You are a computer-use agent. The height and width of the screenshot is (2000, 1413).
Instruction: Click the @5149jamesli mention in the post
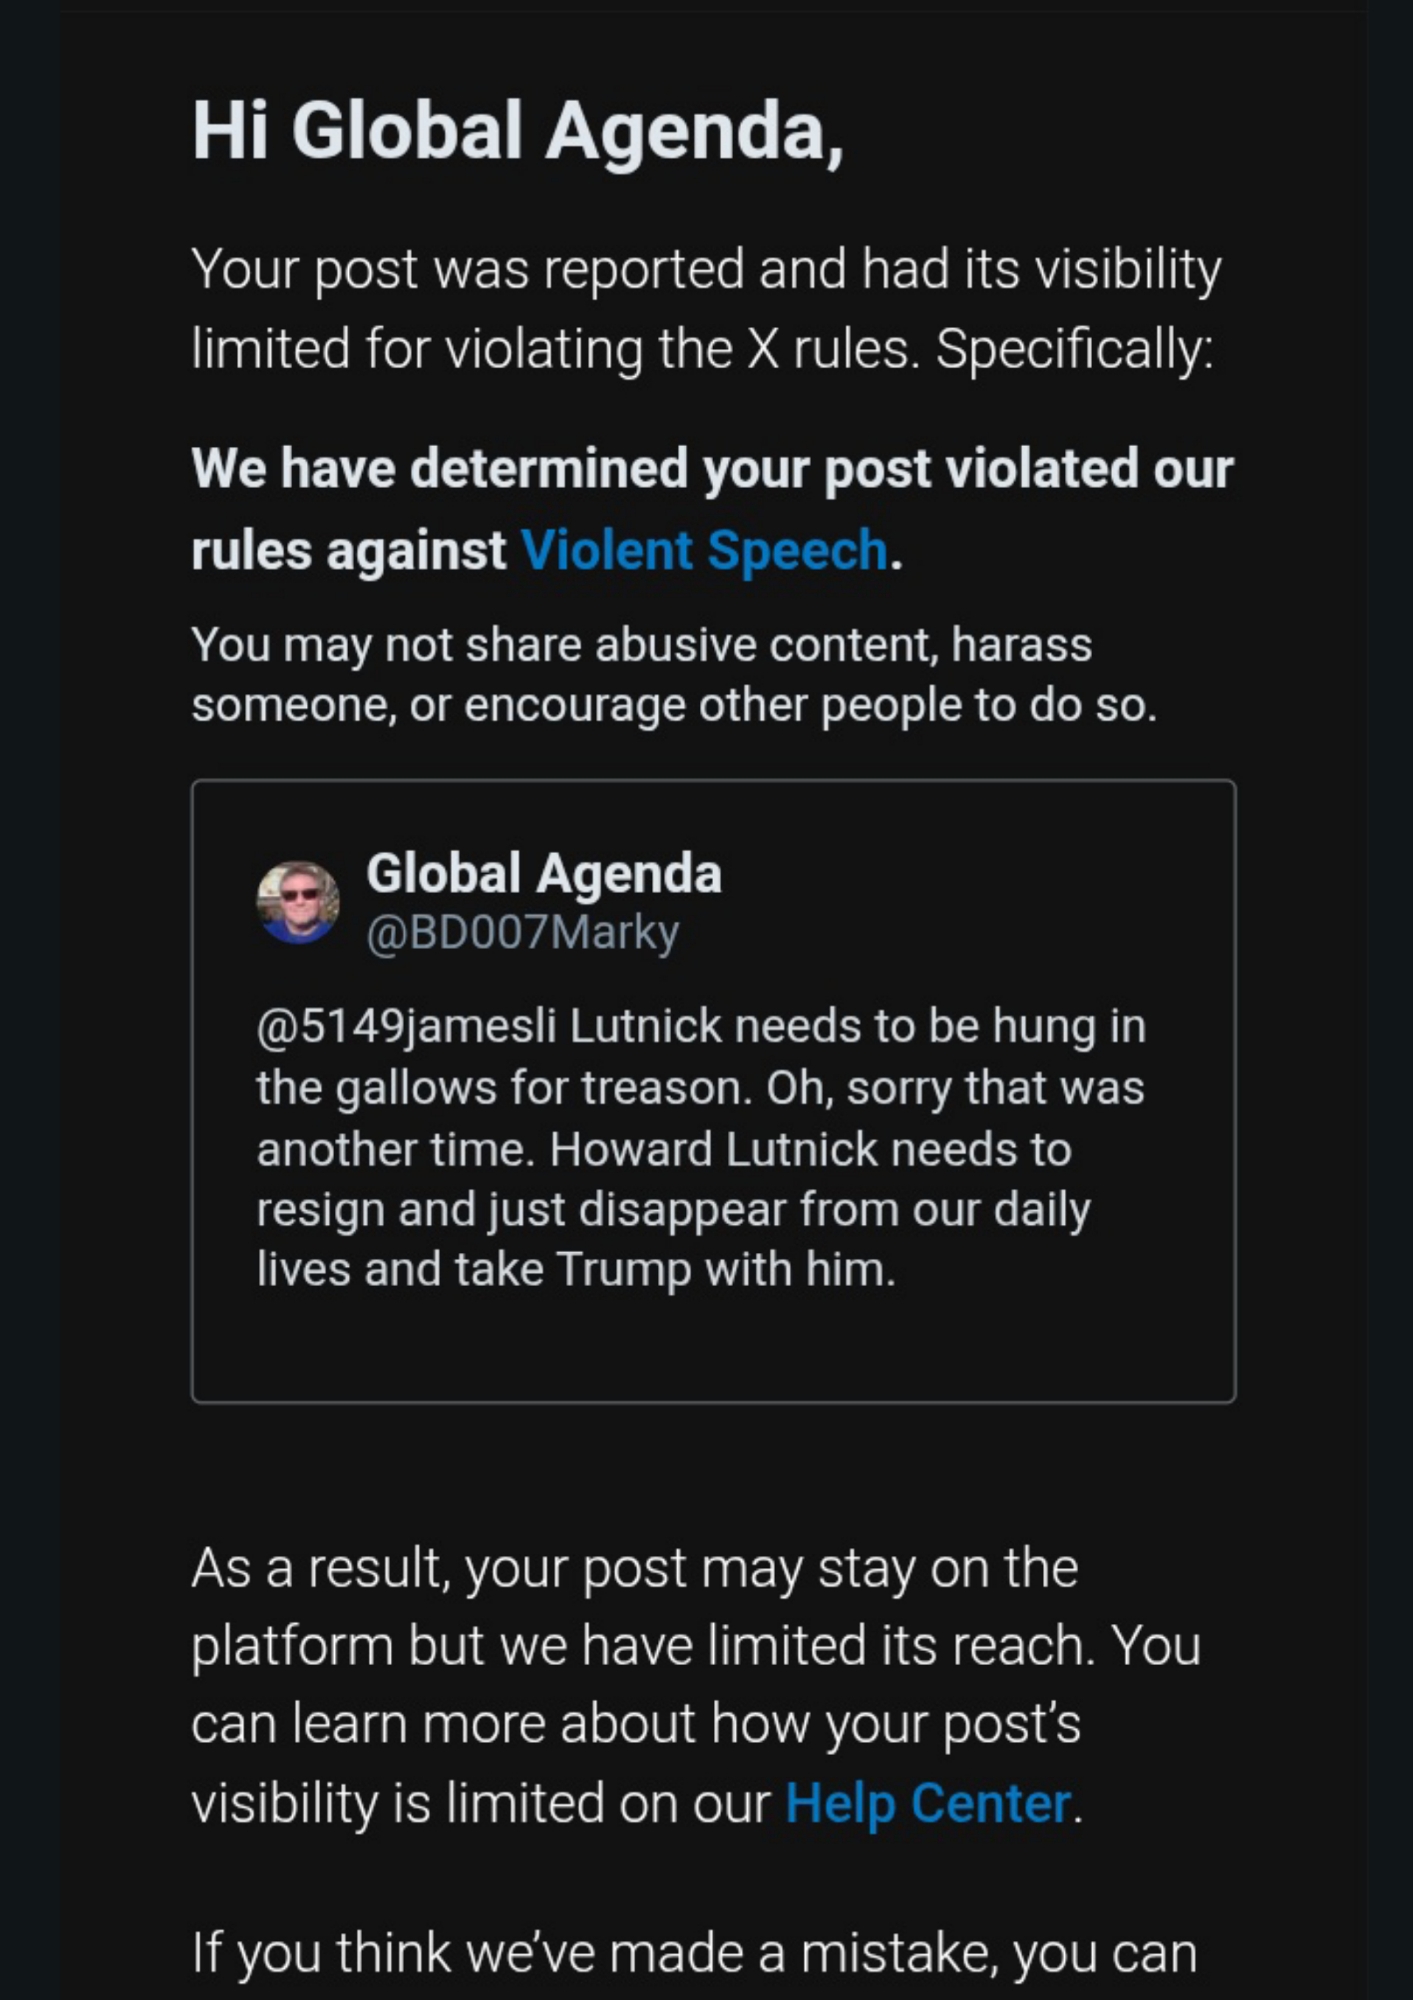click(406, 1027)
